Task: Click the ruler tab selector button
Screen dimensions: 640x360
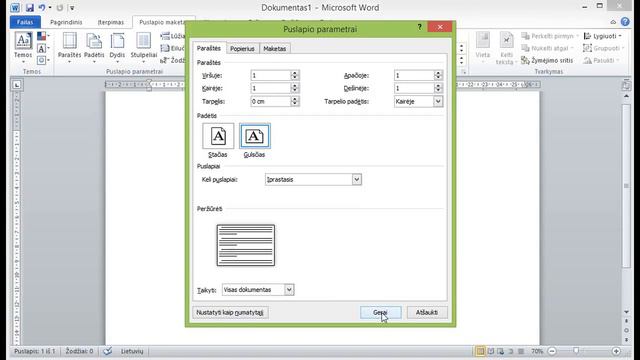Action: pyautogui.click(x=17, y=85)
